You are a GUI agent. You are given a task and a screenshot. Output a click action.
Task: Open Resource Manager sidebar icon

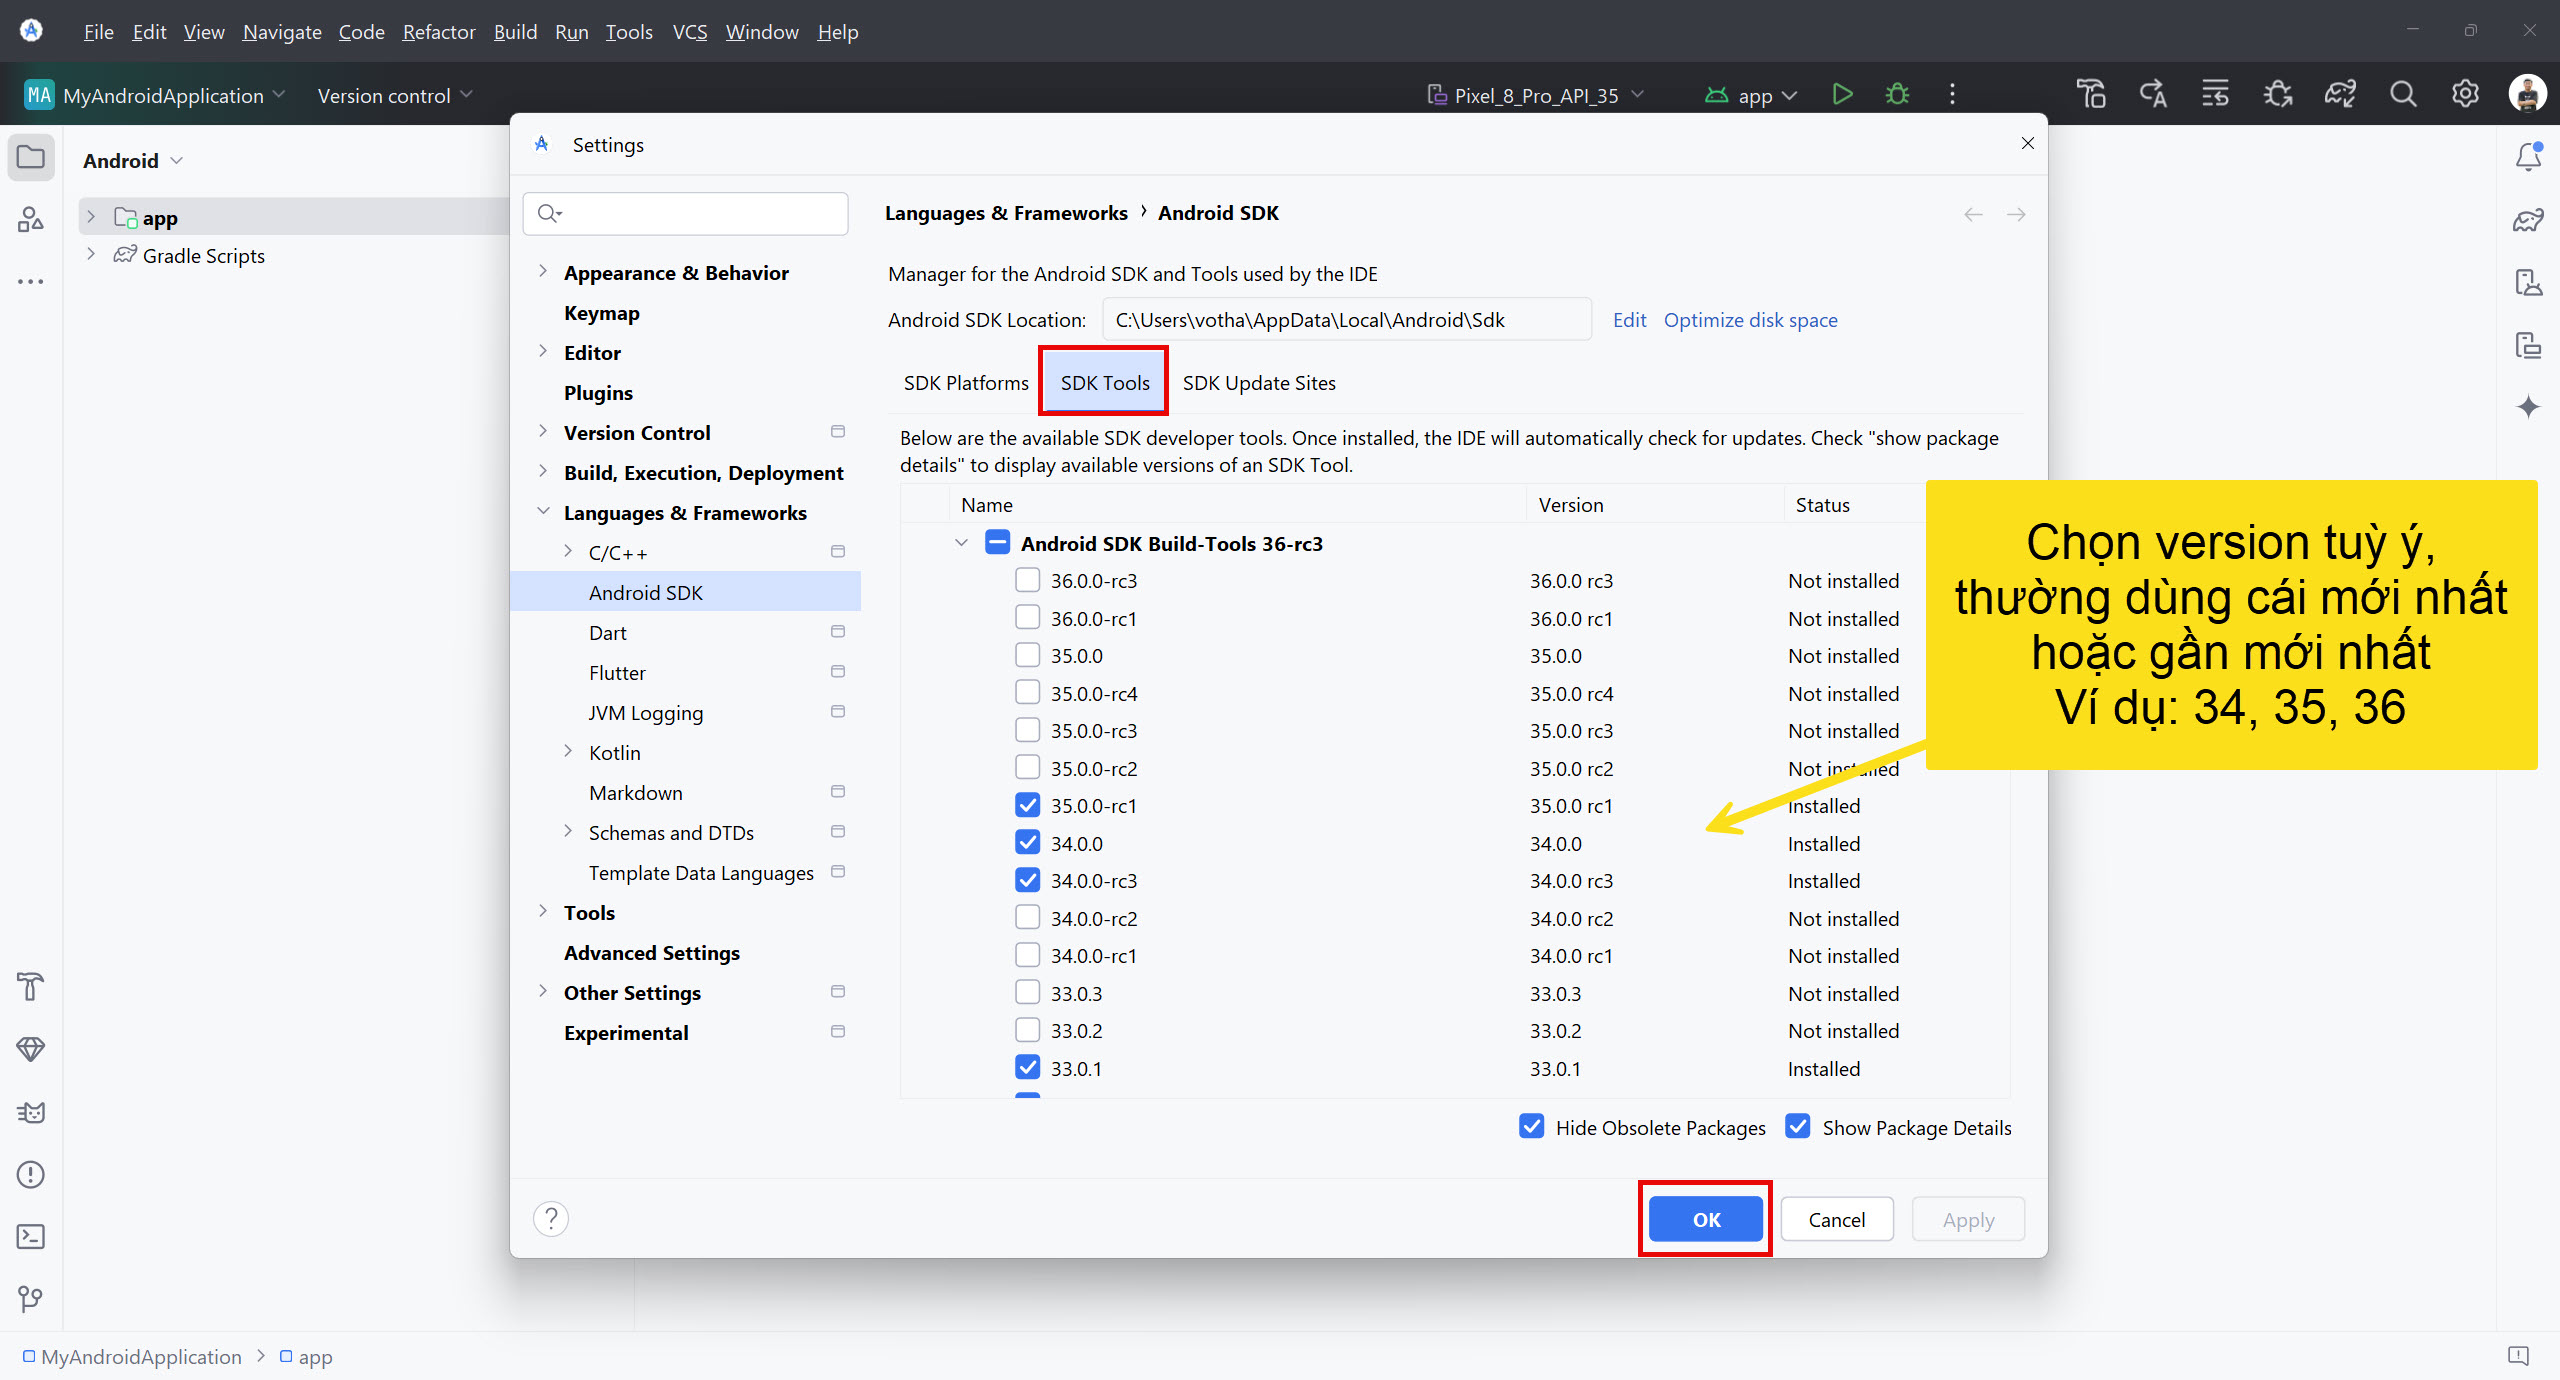[x=31, y=219]
